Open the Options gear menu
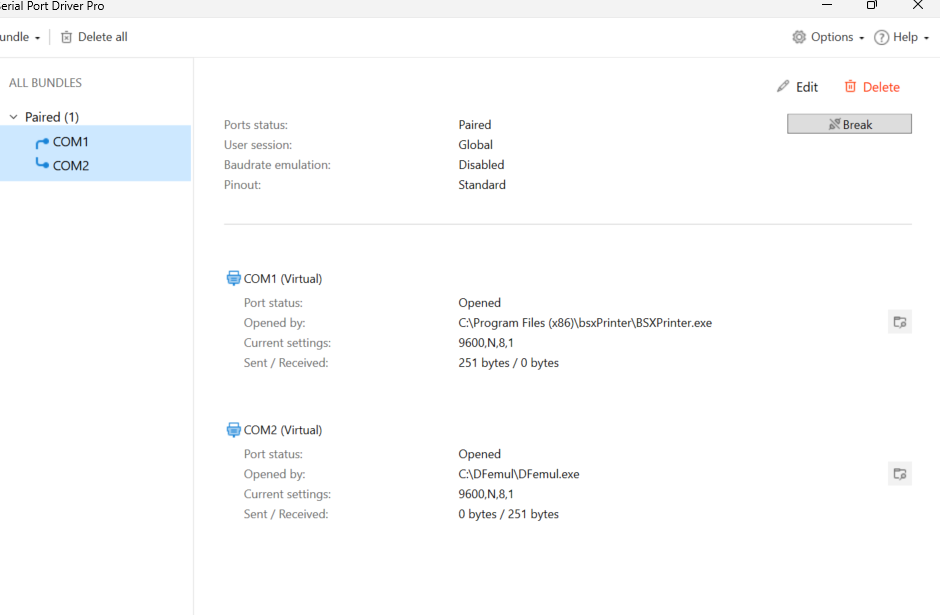The height and width of the screenshot is (615, 940). tap(828, 37)
